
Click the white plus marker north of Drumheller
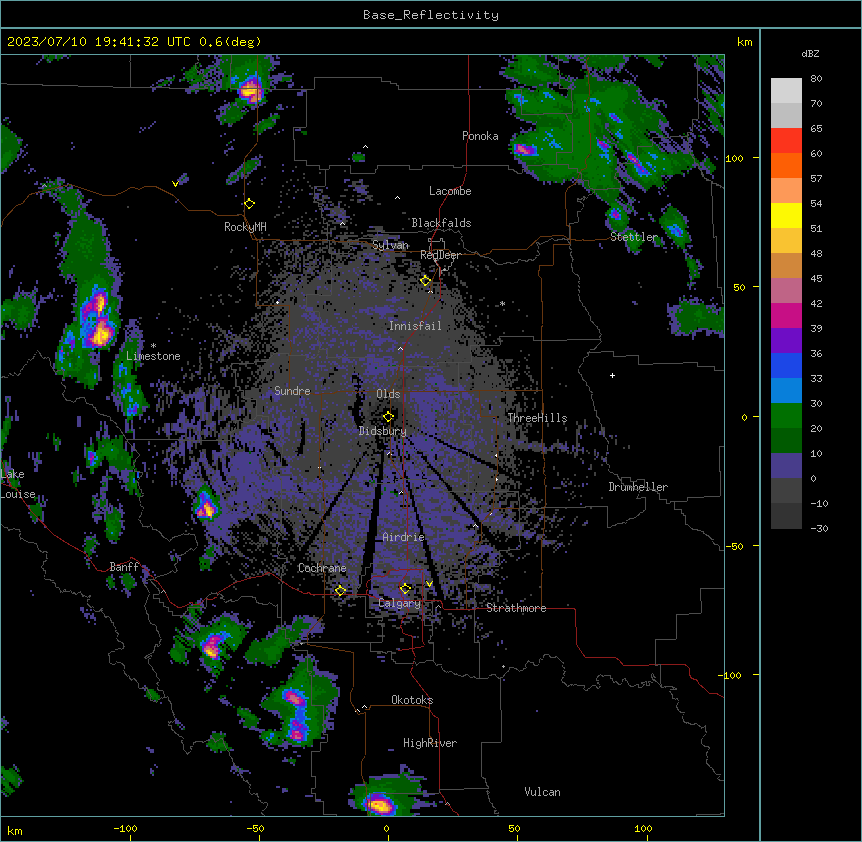[x=612, y=375]
